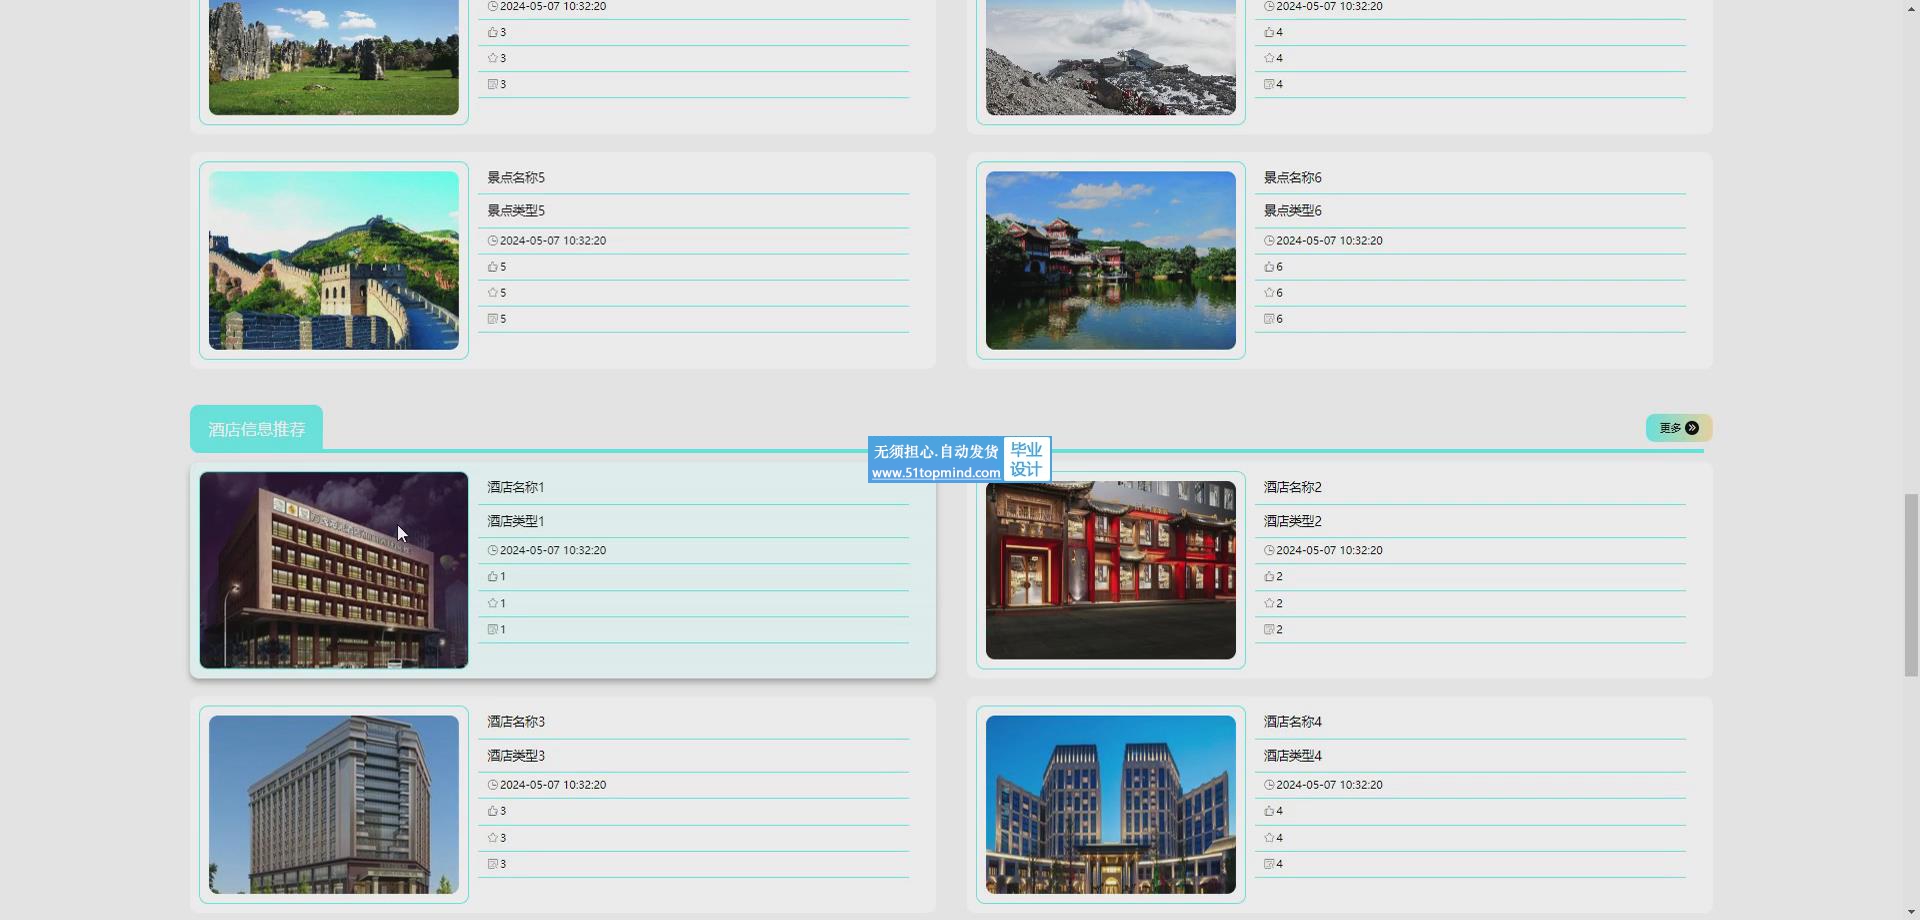This screenshot has width=1920, height=920.
Task: Click the thumbs-up icon for 酒店名称1
Action: tap(492, 577)
